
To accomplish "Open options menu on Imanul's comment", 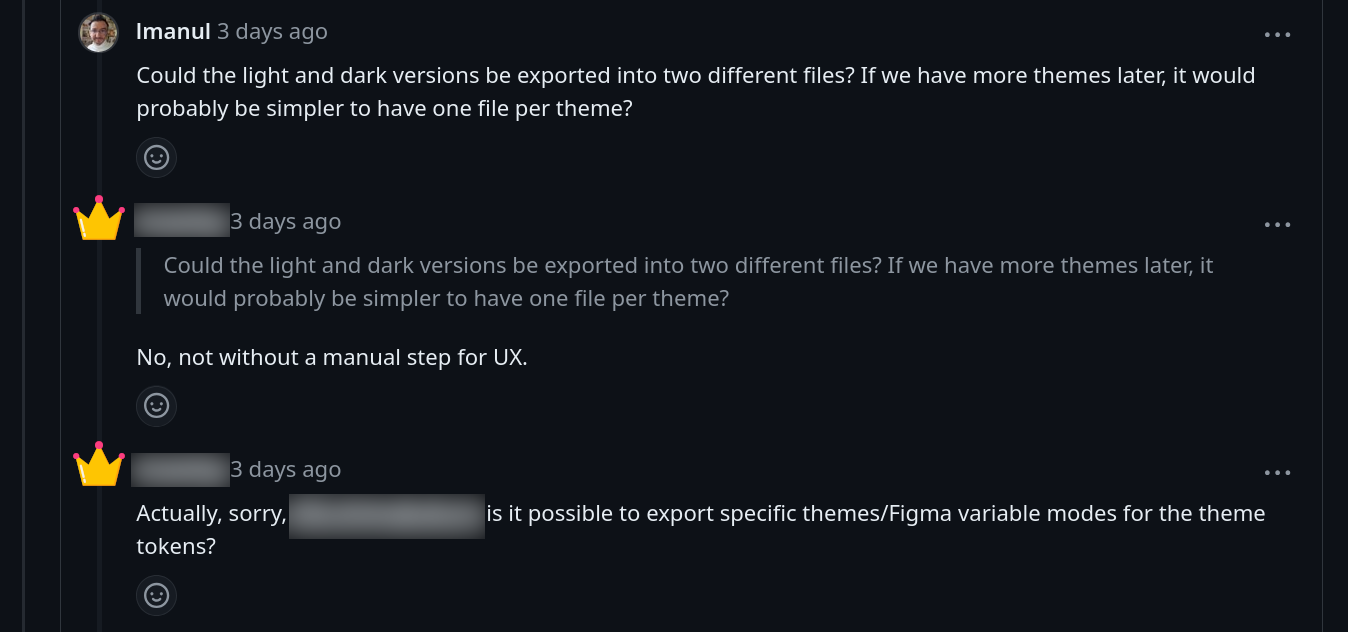I will [x=1277, y=34].
